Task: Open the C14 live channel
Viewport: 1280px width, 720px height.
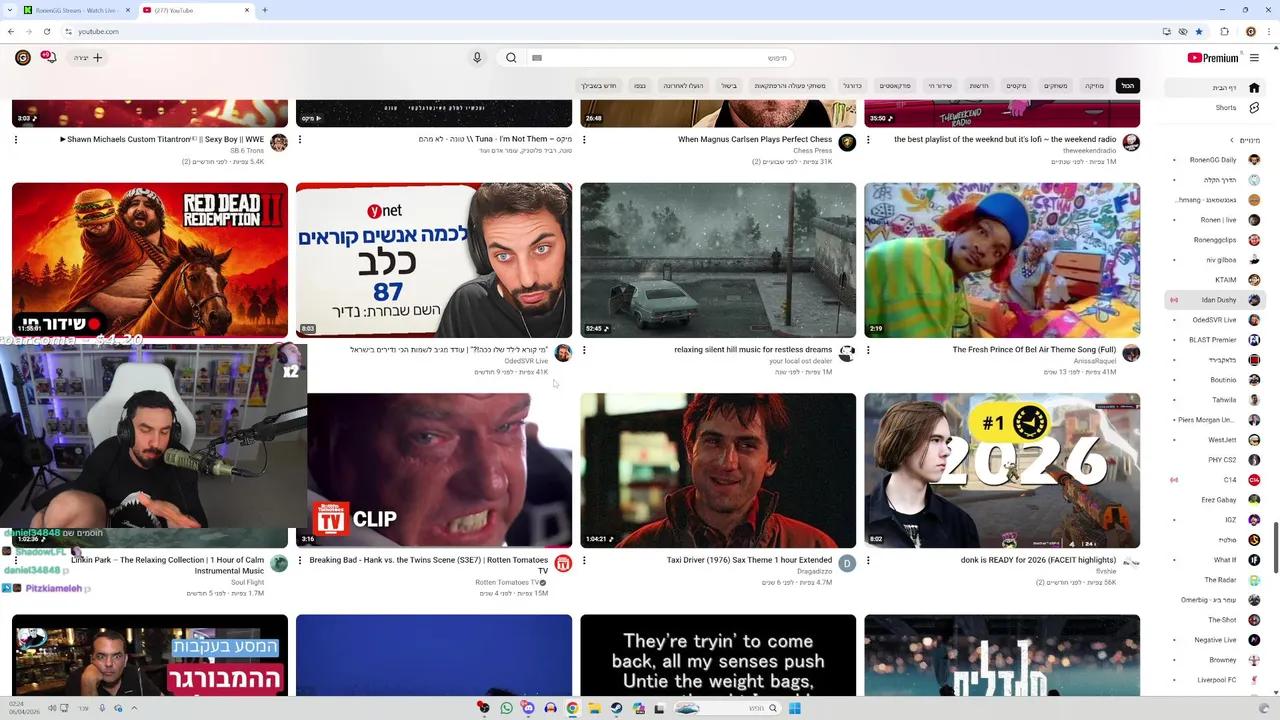Action: click(1216, 480)
